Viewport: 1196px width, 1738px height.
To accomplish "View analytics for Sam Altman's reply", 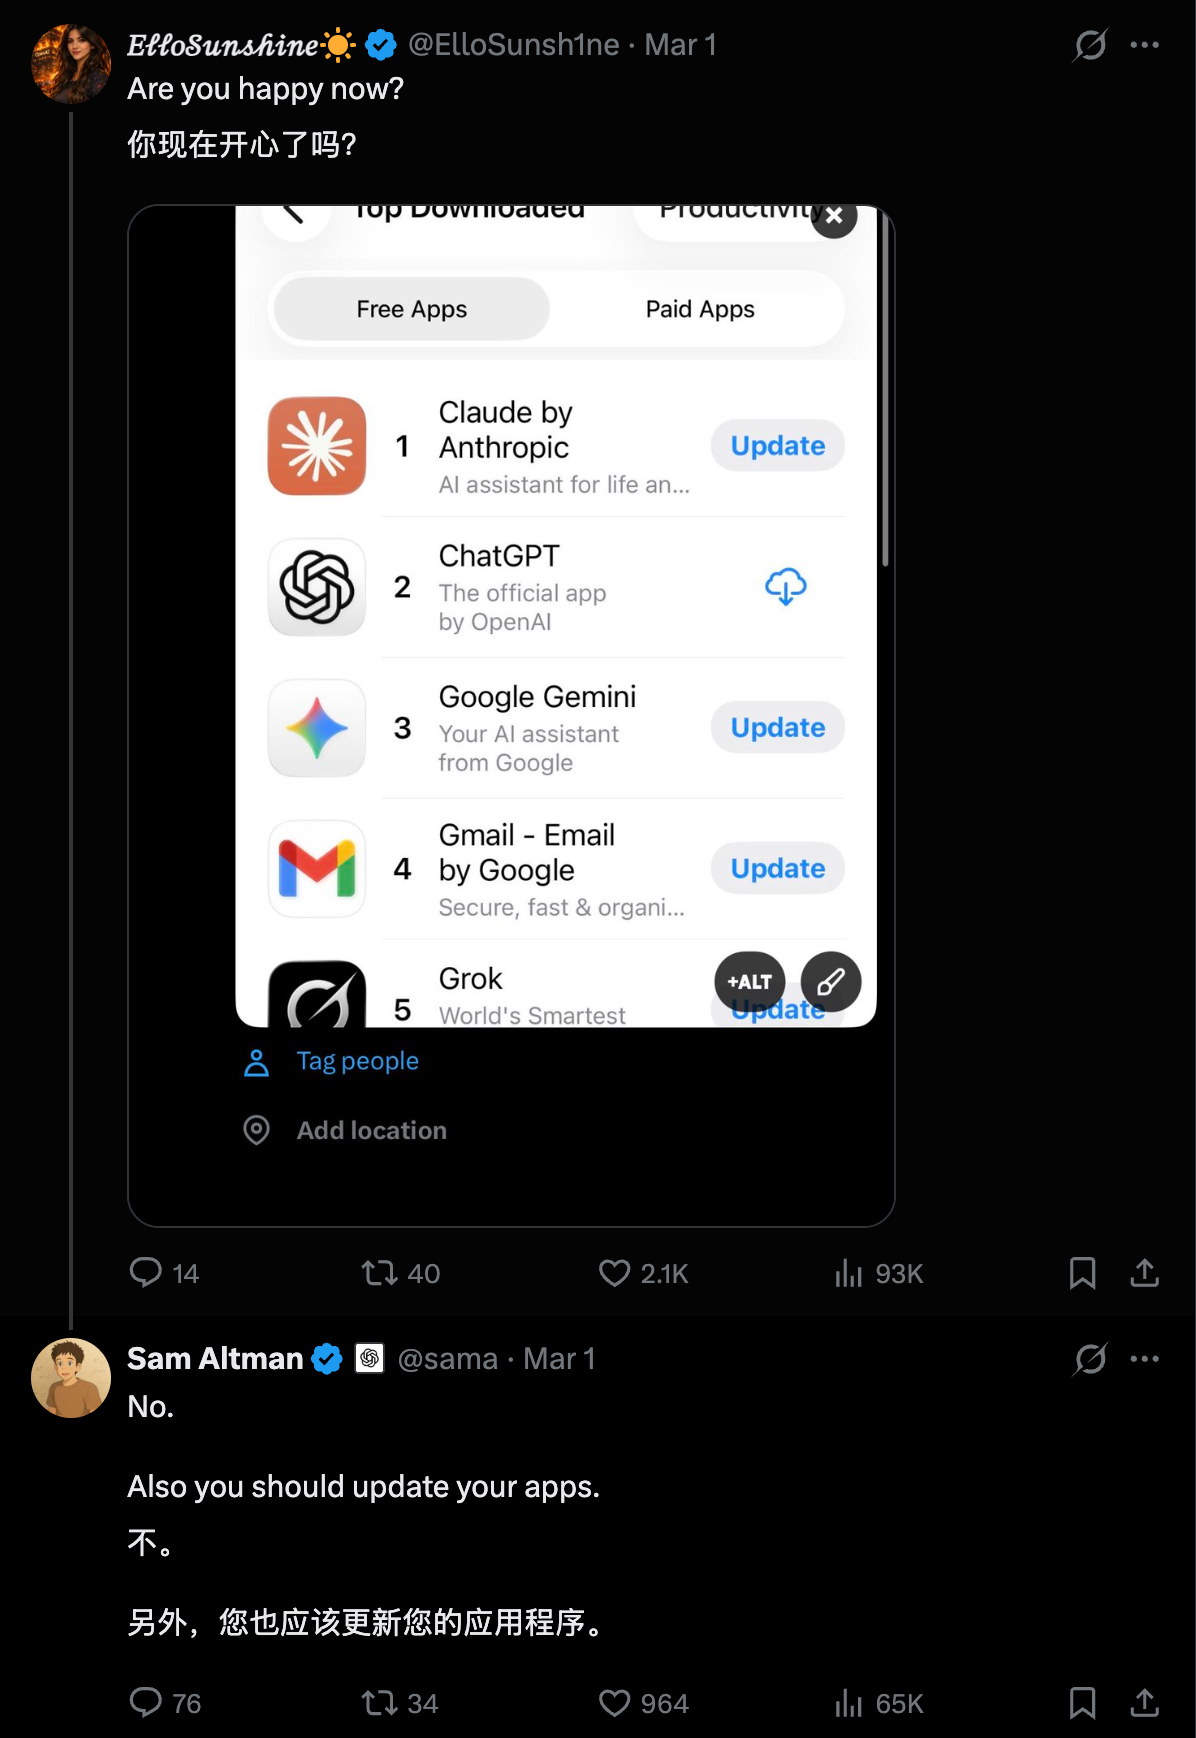I will tap(849, 1702).
